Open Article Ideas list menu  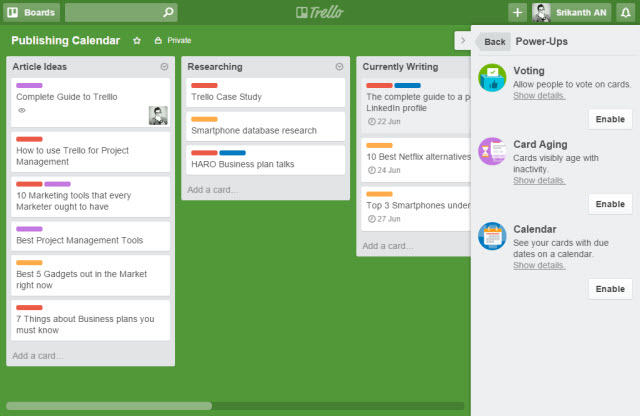pos(164,67)
